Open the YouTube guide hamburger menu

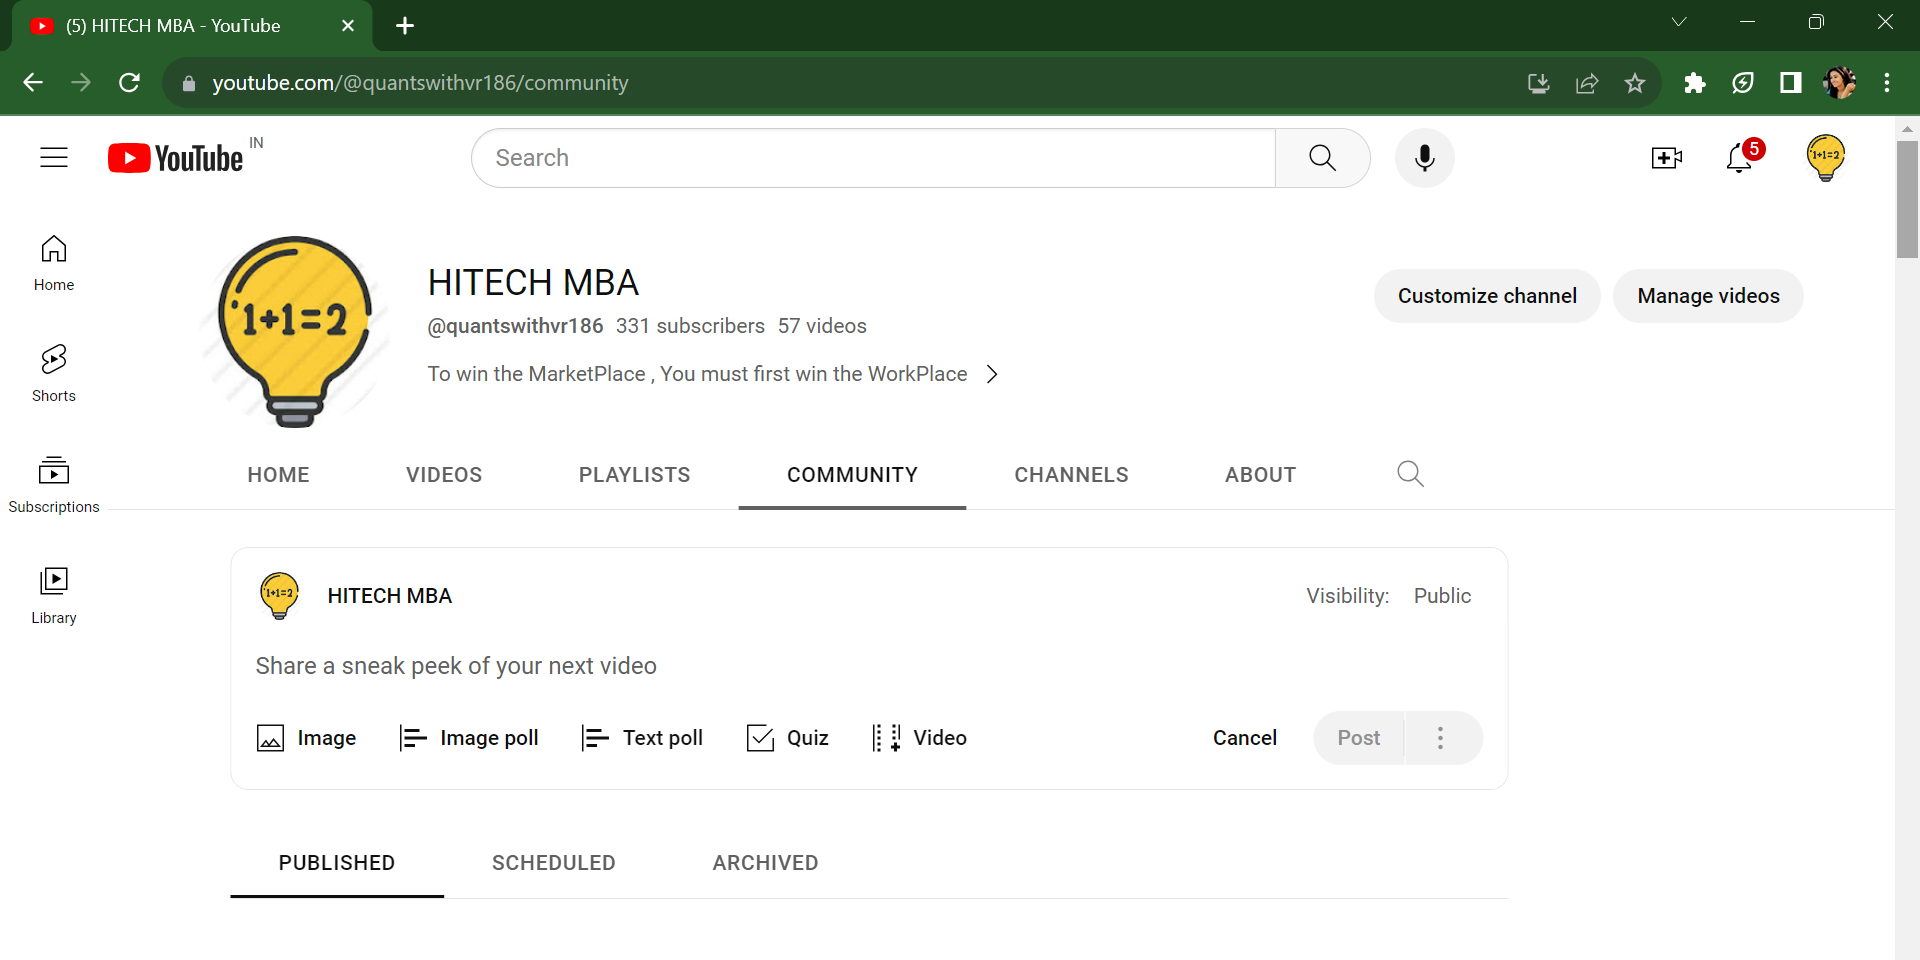[54, 157]
